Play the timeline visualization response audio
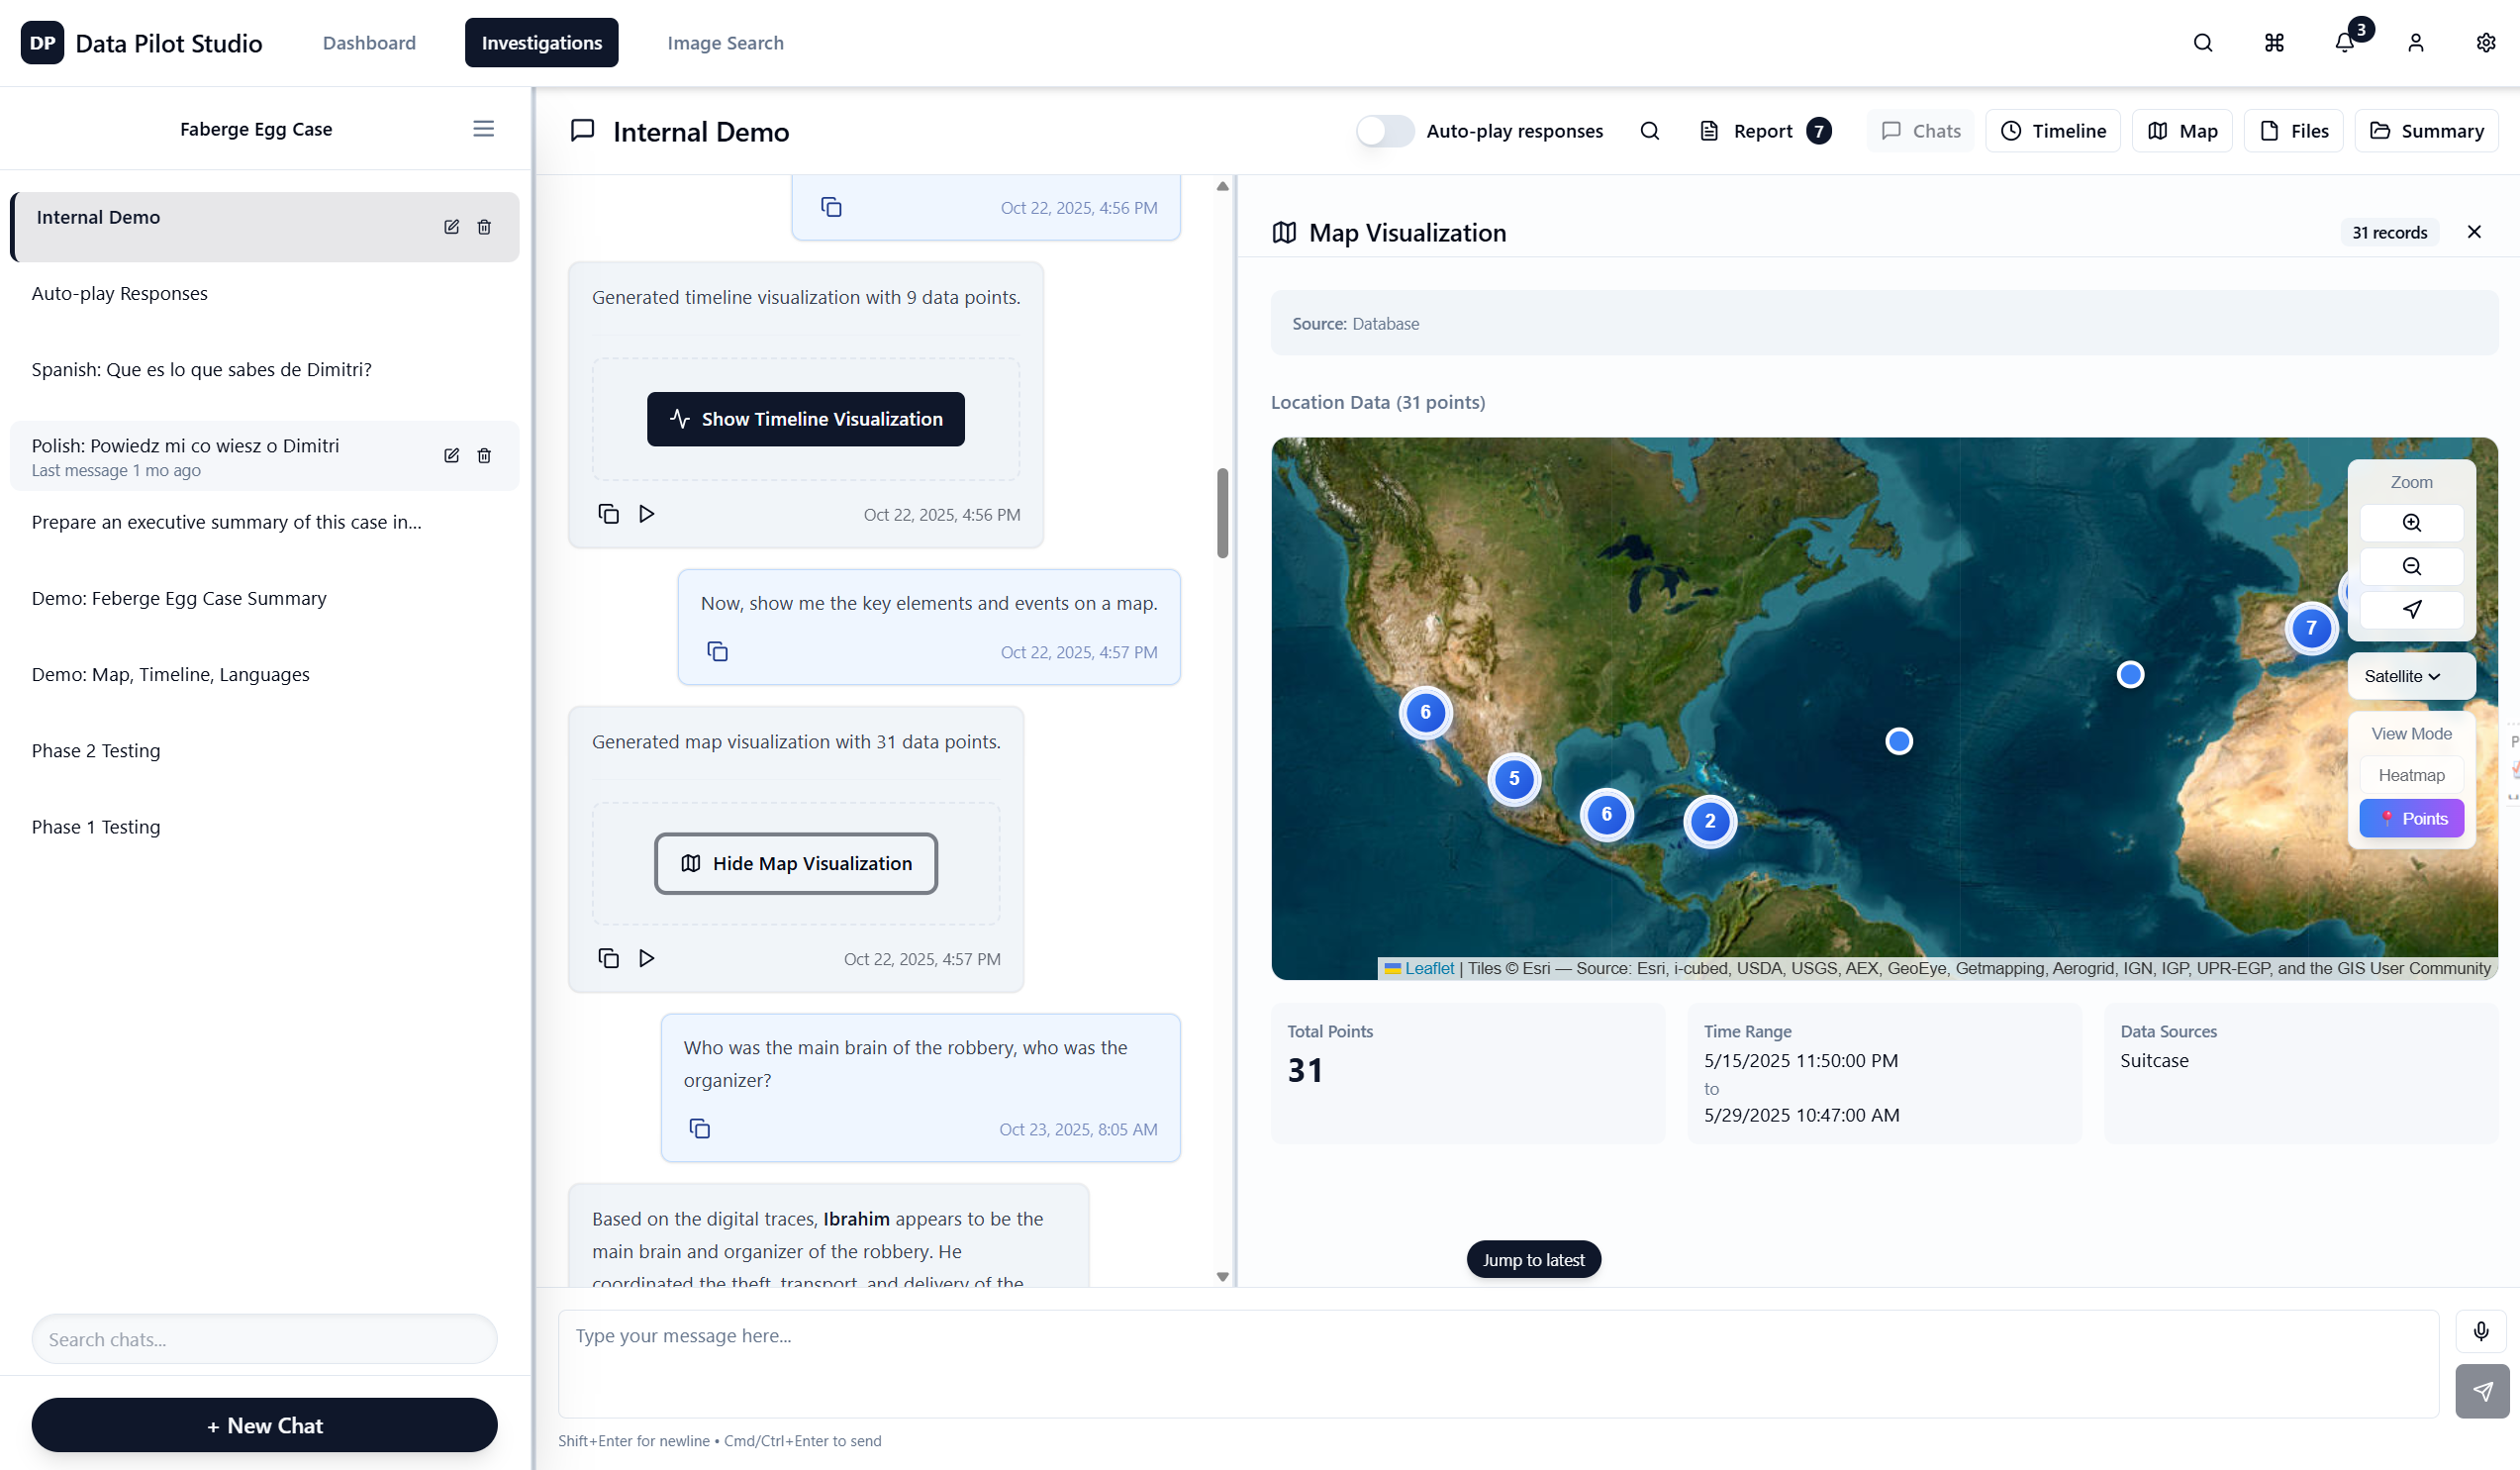 coord(646,514)
